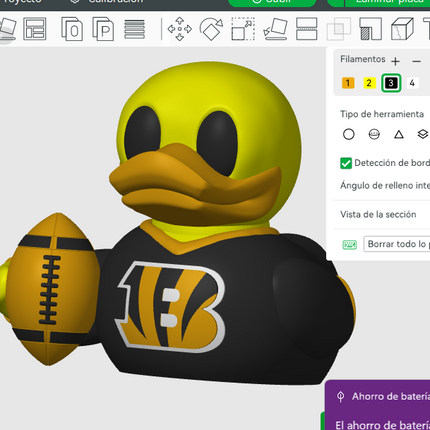This screenshot has width=430, height=430.
Task: Toggle the Detección de bordes checkbox
Action: pos(346,163)
